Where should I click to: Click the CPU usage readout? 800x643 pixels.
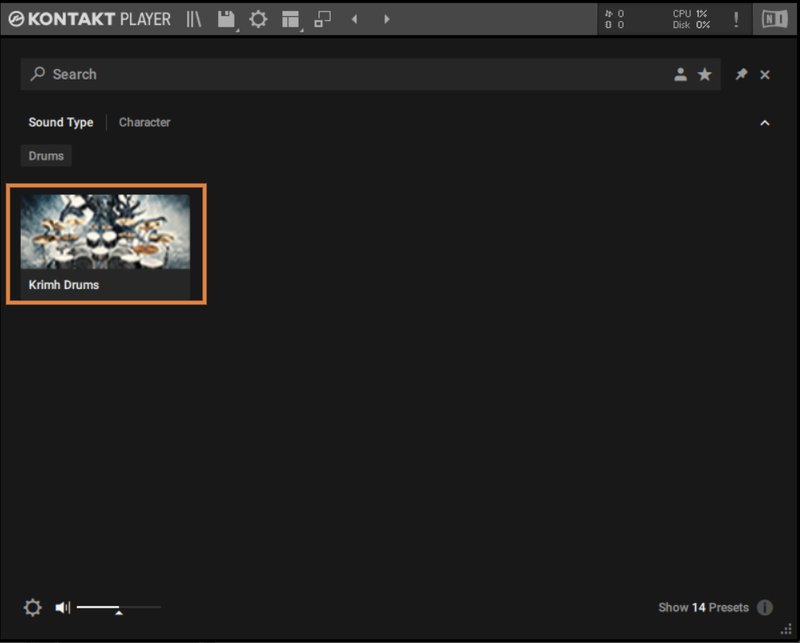[690, 14]
